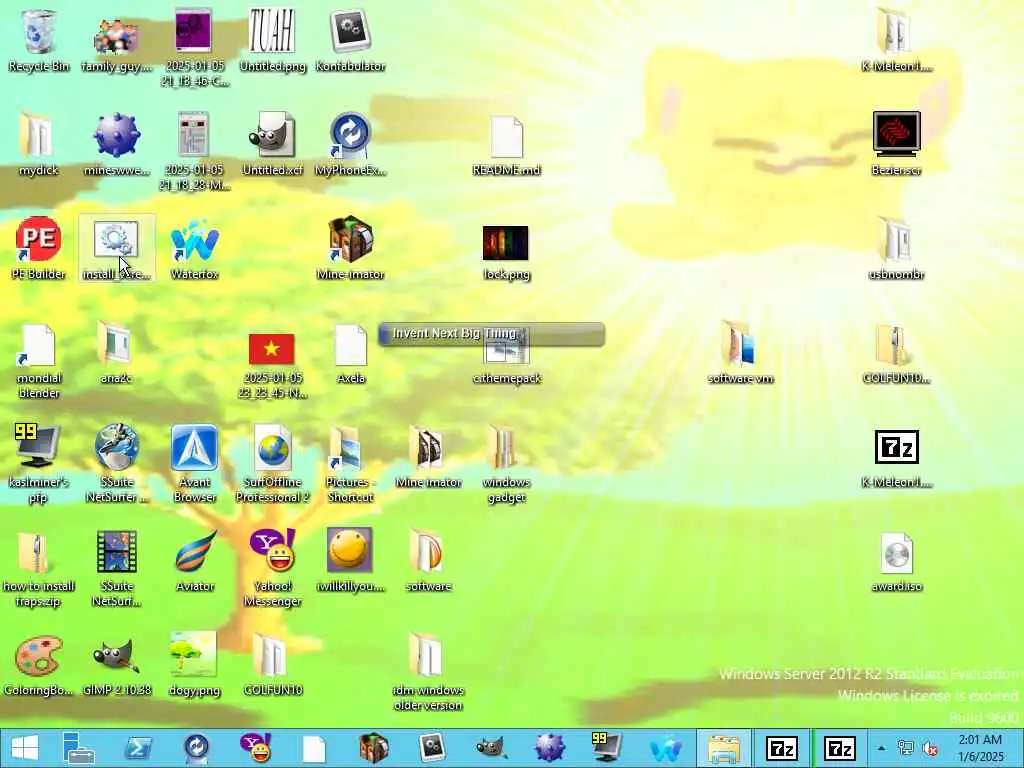Open the K-Meleon 7z archive on desktop
The image size is (1024, 768).
coord(897,456)
